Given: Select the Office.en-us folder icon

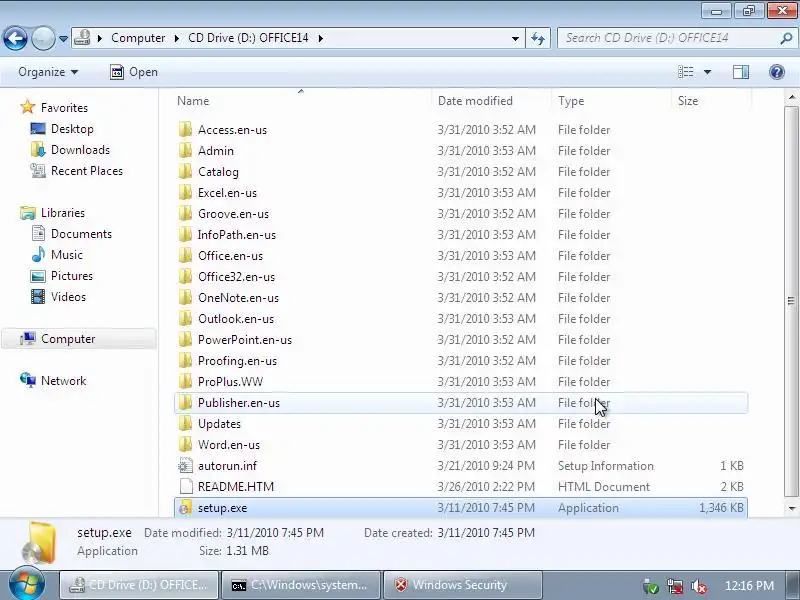Looking at the screenshot, I should [185, 255].
